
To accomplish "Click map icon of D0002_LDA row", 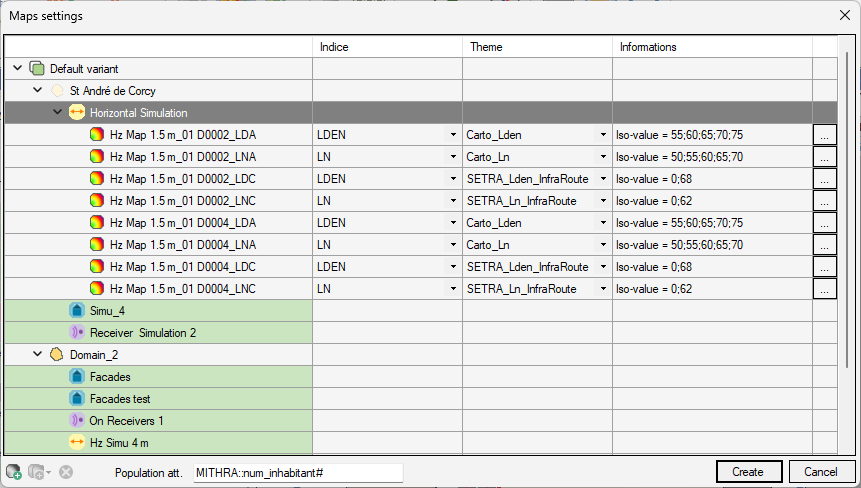I will coord(97,134).
